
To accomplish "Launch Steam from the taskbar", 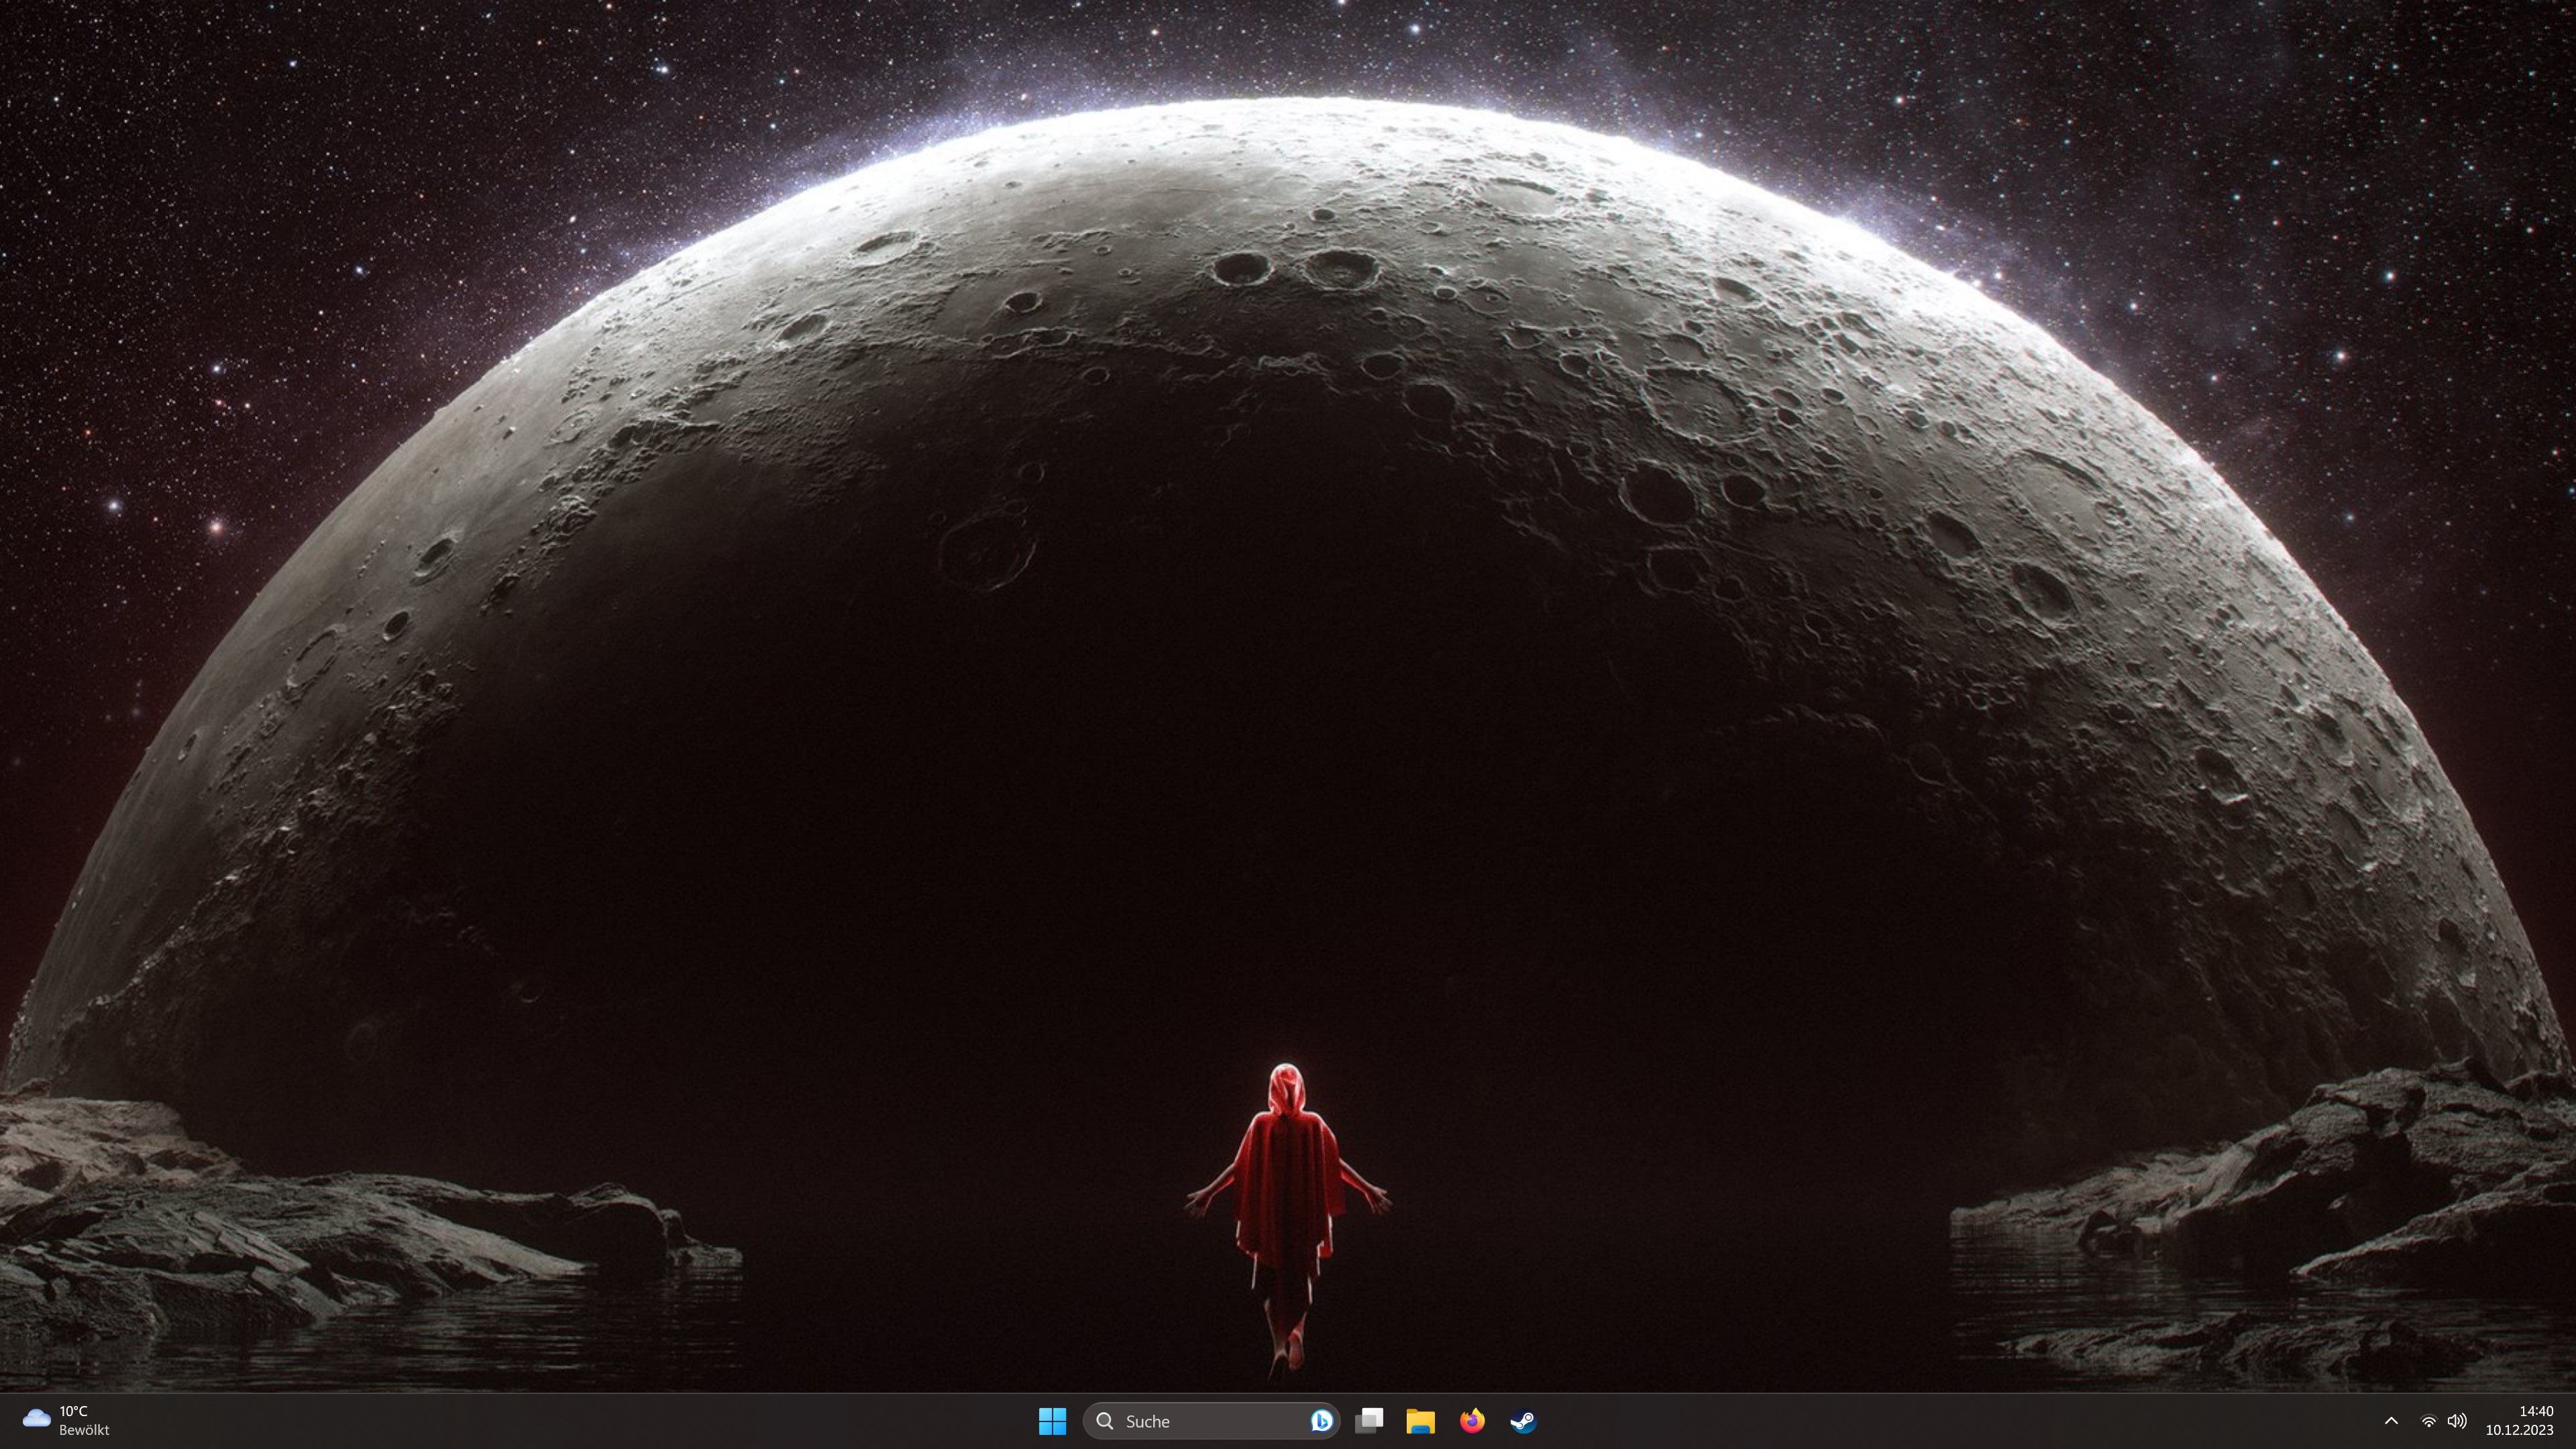I will point(1523,1421).
